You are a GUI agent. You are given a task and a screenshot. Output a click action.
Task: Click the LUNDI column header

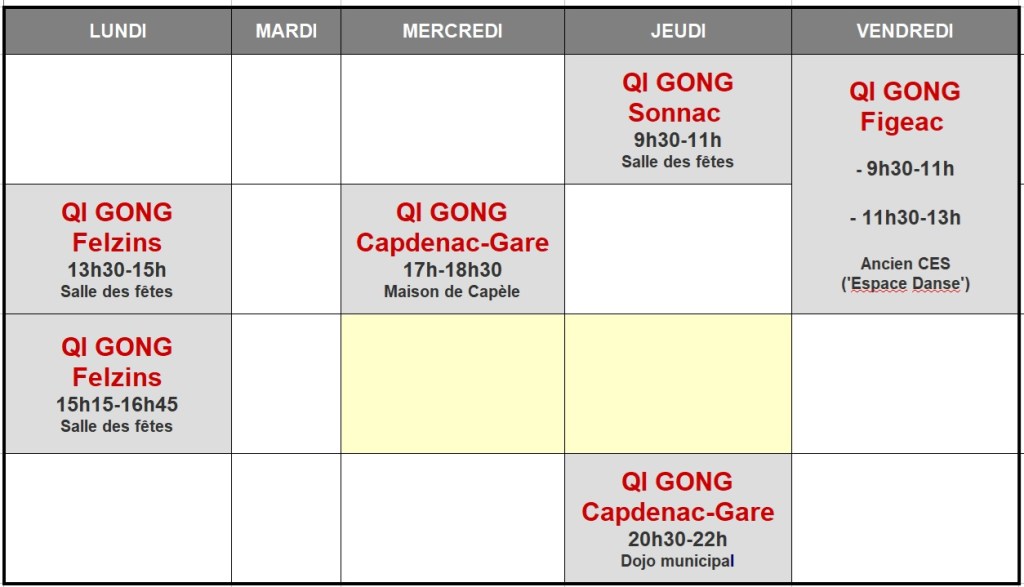coord(117,31)
